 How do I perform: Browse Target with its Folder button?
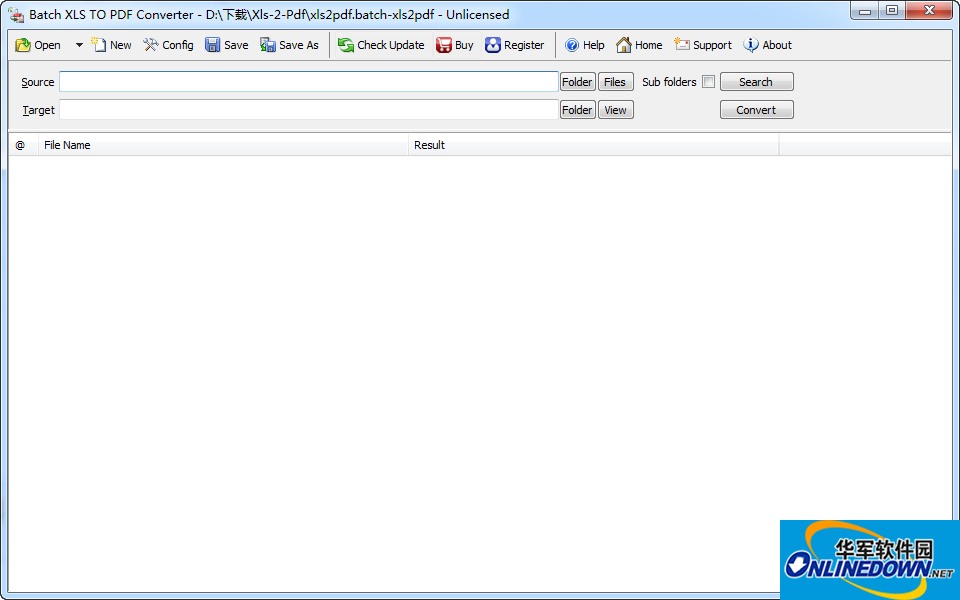[577, 110]
